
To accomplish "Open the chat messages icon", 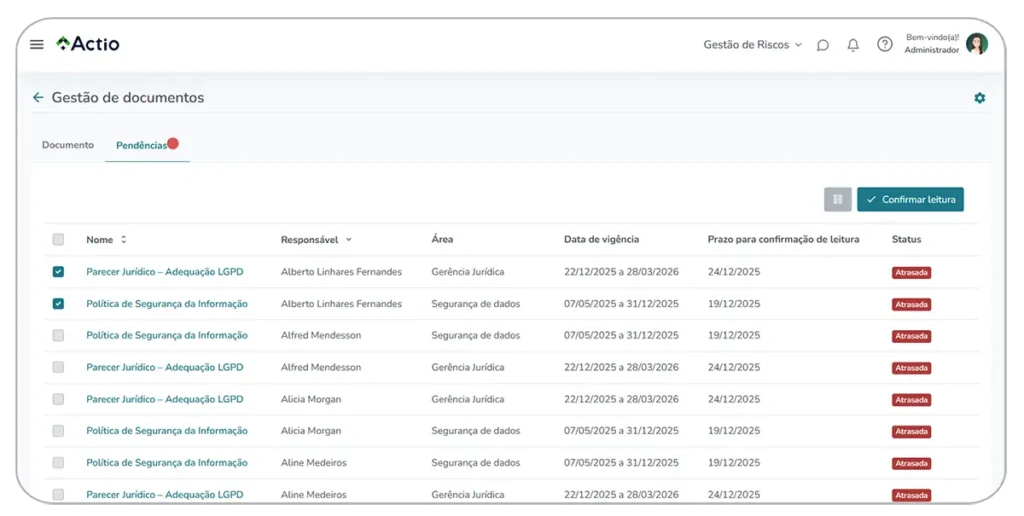I will click(x=822, y=45).
